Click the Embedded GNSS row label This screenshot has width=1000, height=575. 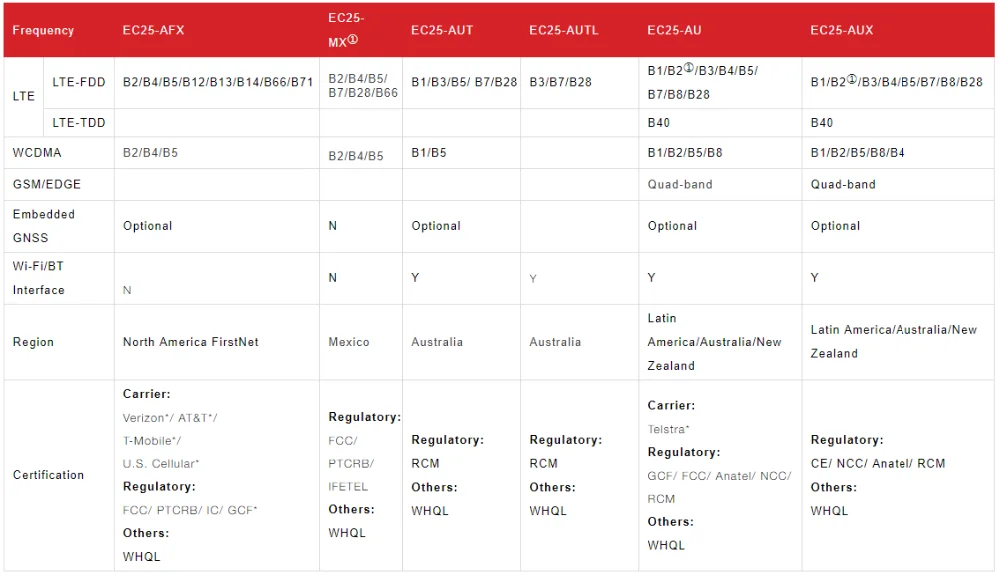[44, 226]
